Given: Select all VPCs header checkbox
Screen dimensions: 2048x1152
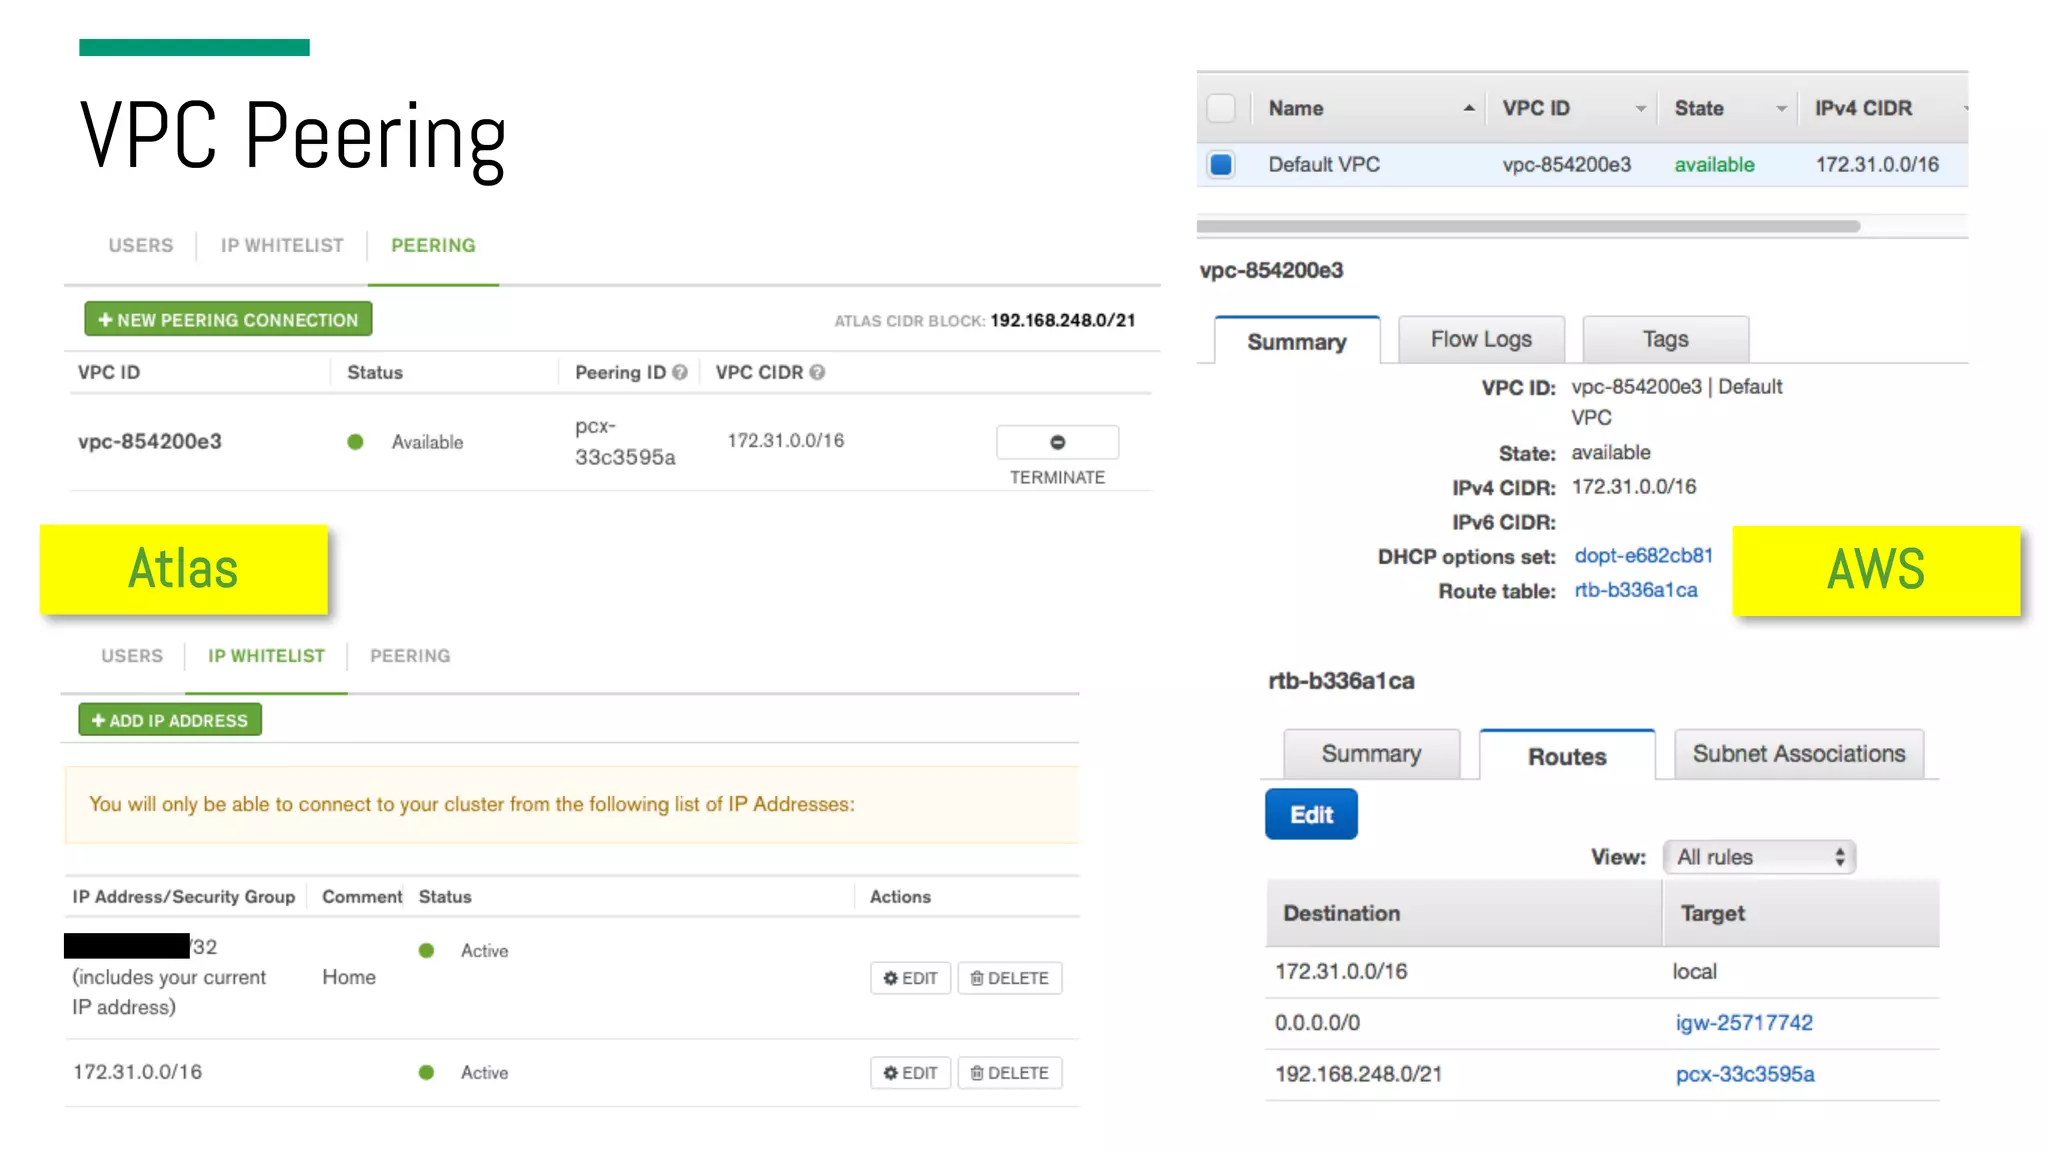Looking at the screenshot, I should (1221, 108).
